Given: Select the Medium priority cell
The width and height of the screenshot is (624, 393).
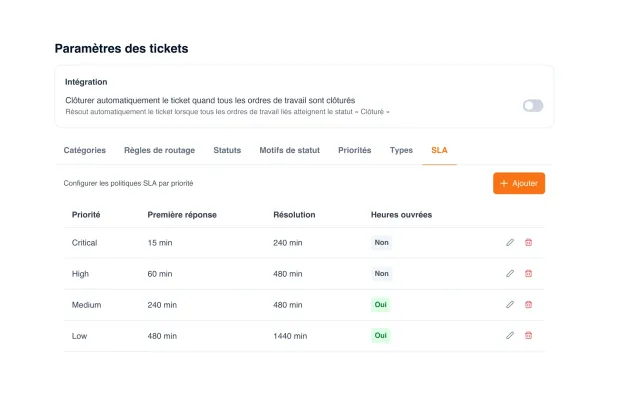Looking at the screenshot, I should pos(86,305).
